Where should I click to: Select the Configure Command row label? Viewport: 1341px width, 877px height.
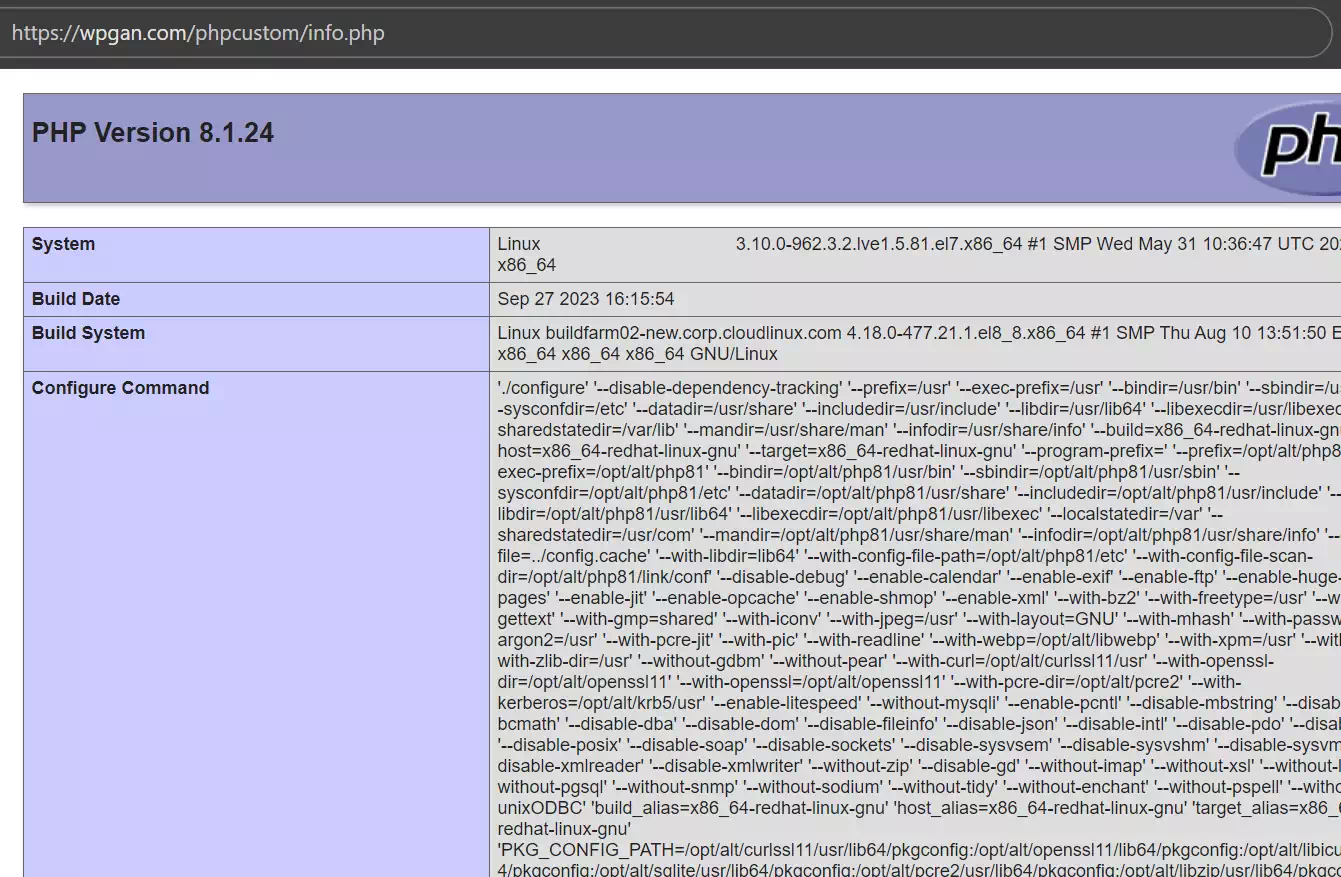coord(120,388)
